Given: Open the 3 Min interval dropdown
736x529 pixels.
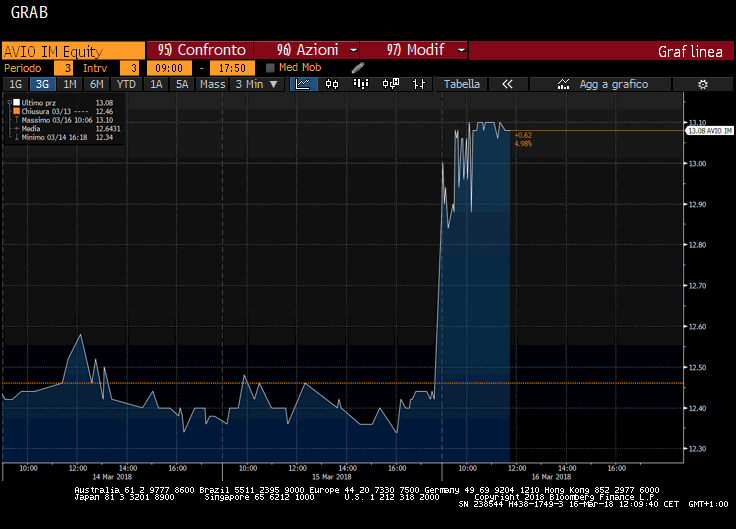Looking at the screenshot, I should click(x=257, y=85).
